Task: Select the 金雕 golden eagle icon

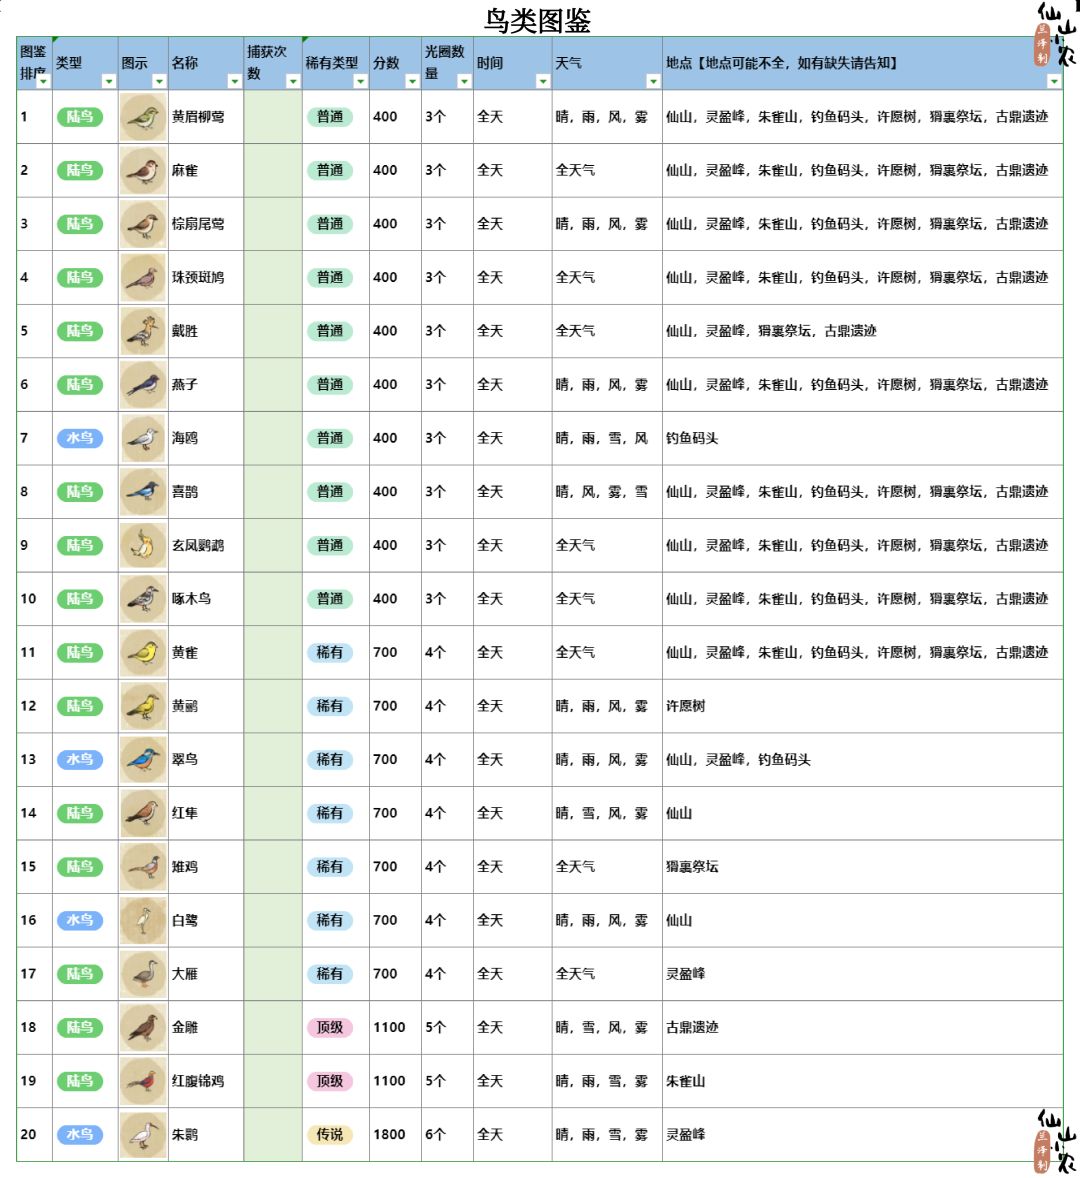Action: (x=143, y=1028)
